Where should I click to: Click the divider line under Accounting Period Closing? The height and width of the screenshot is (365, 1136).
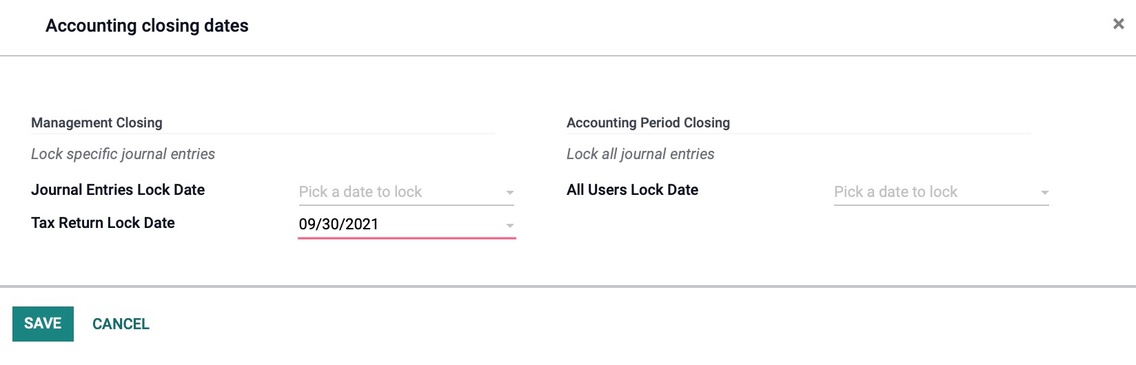(x=798, y=134)
